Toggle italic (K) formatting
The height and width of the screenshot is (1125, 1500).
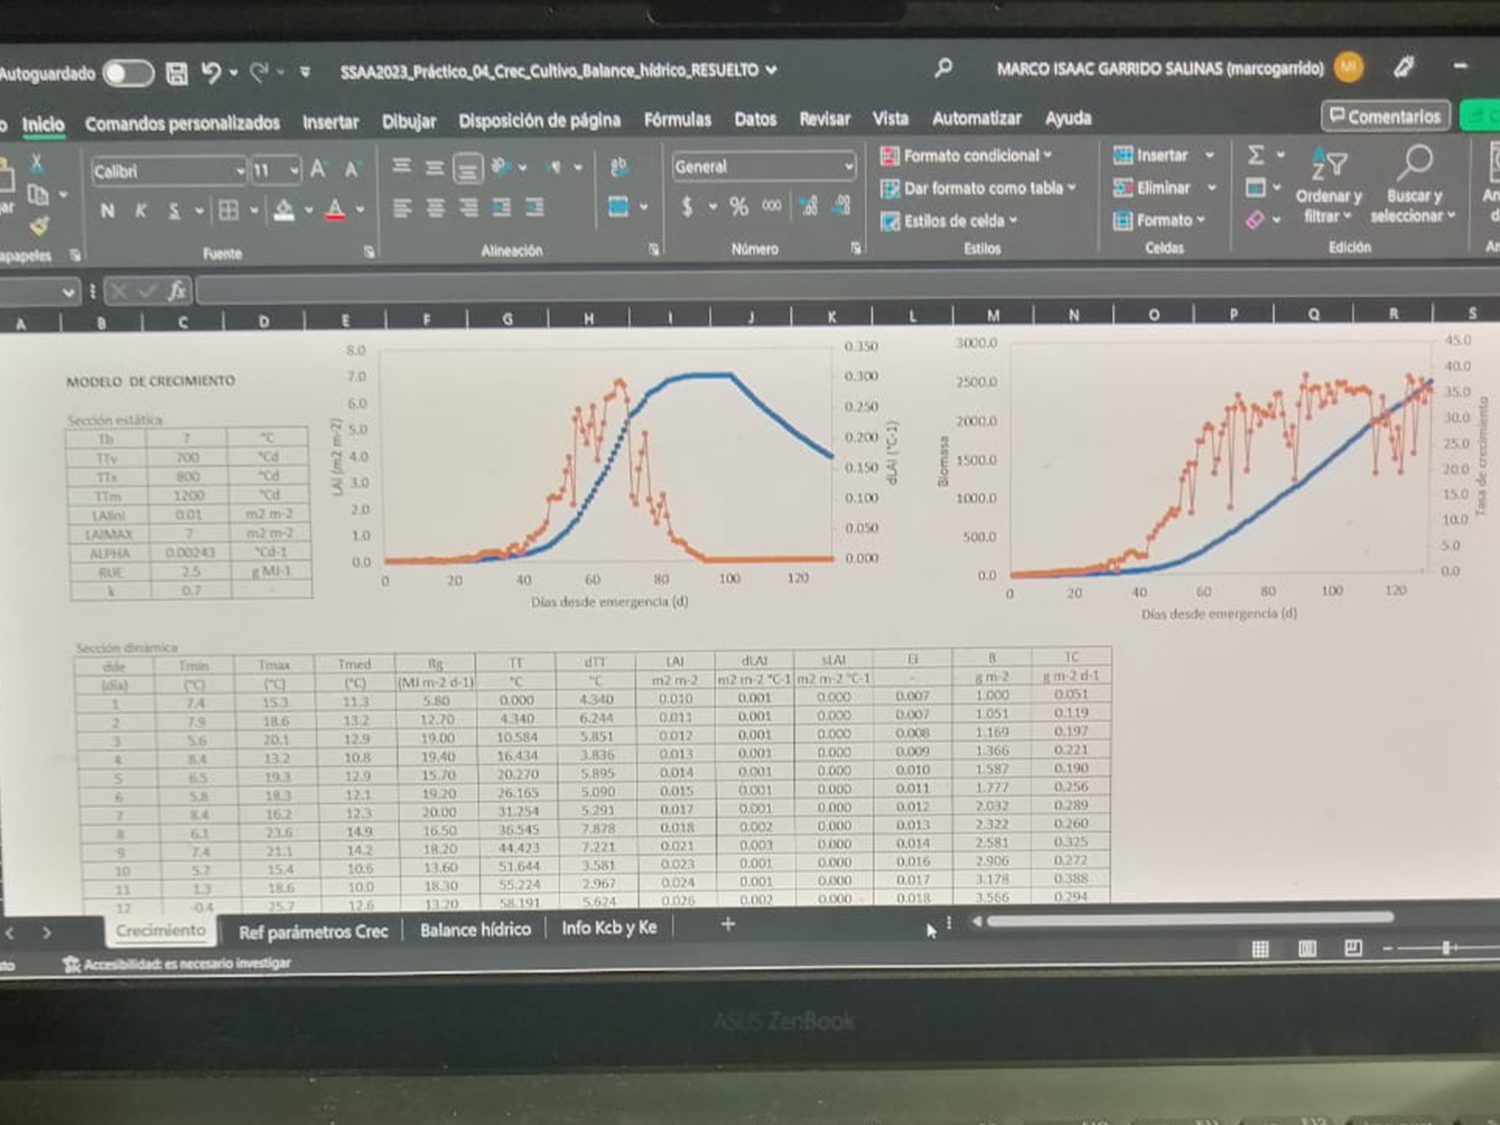(141, 210)
